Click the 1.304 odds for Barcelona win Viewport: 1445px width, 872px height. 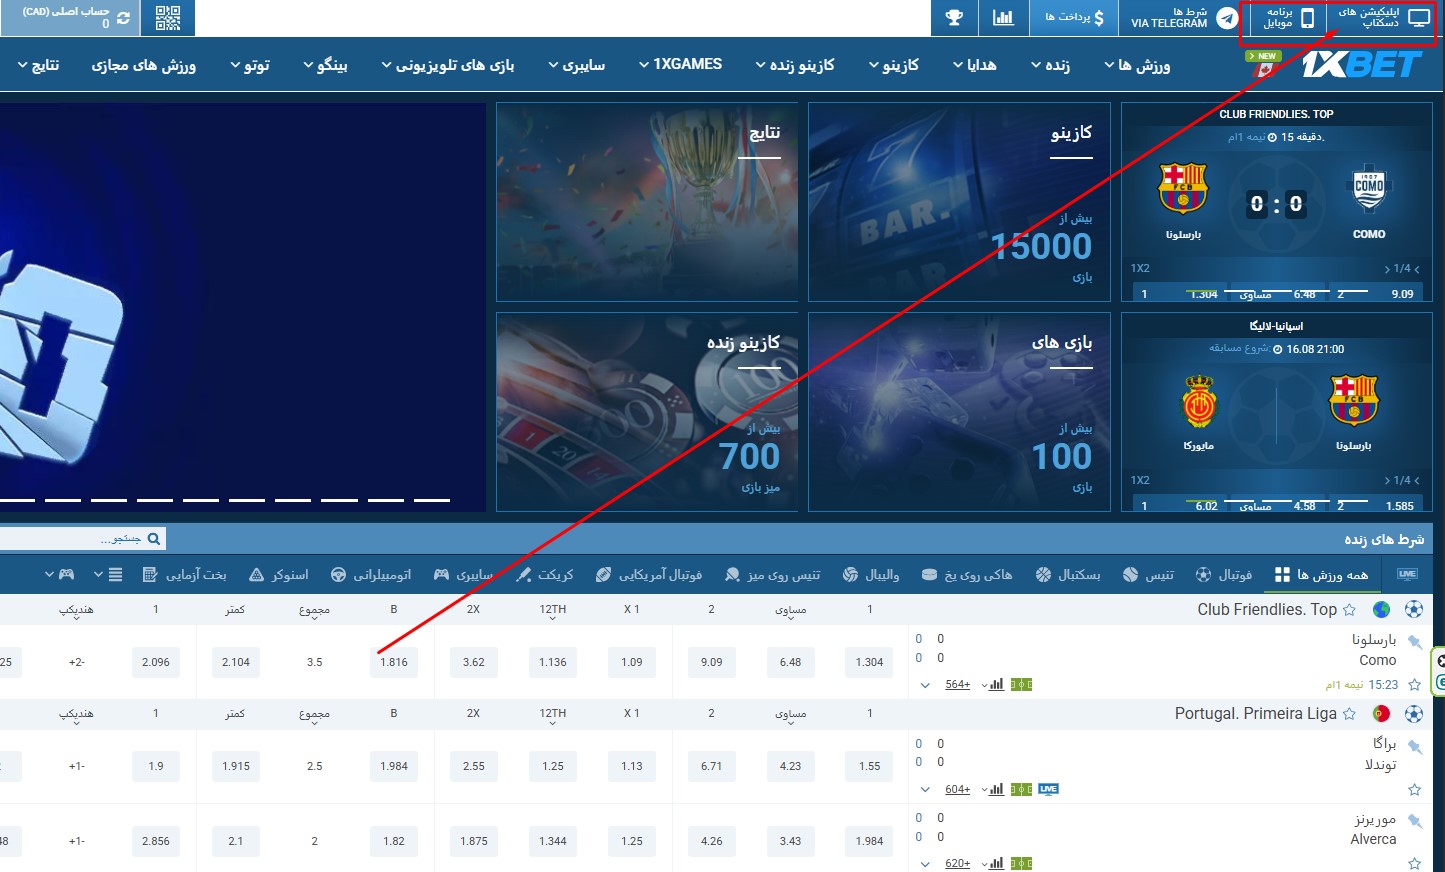click(869, 662)
